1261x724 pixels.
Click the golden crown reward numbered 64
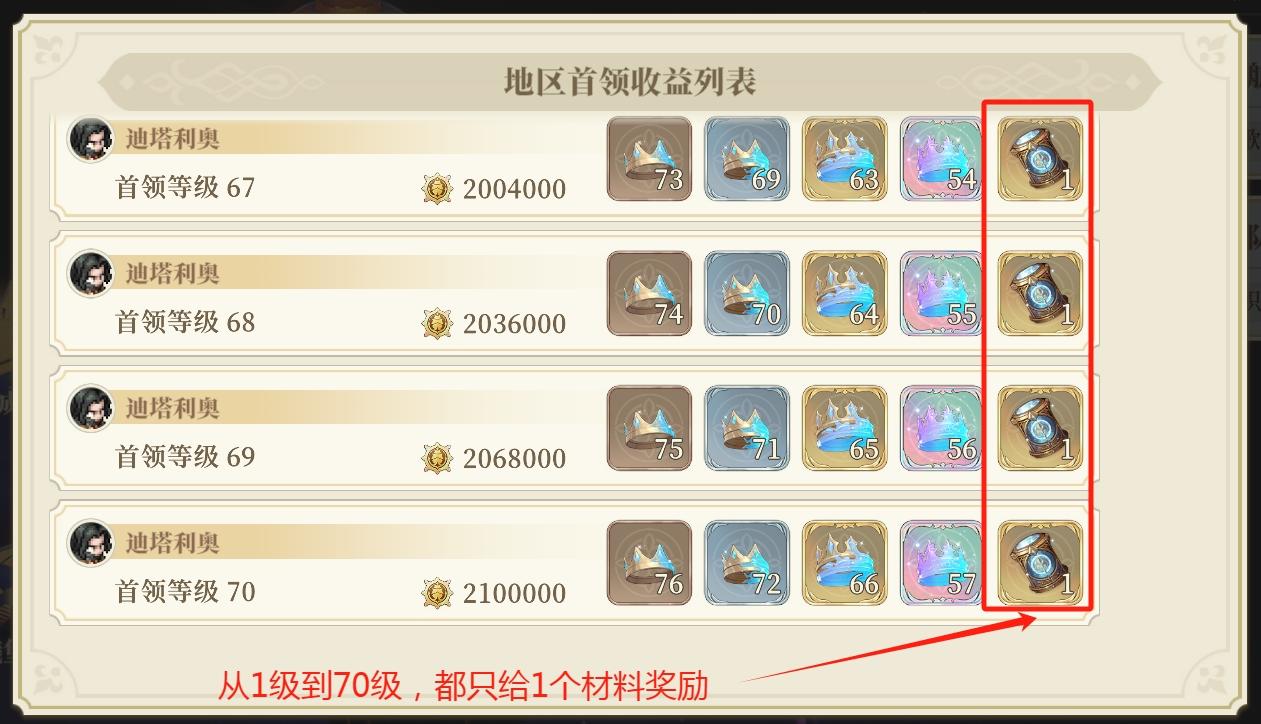pyautogui.click(x=844, y=293)
